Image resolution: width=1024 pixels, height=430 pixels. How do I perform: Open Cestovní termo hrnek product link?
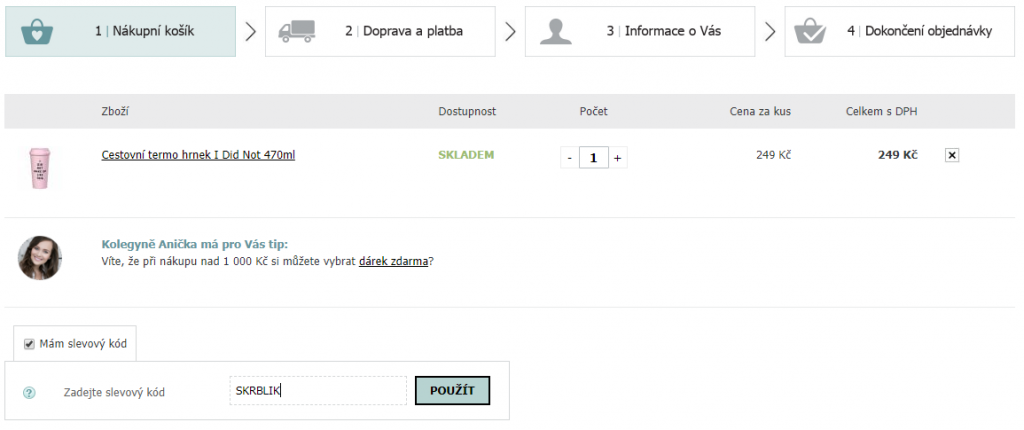(x=198, y=156)
